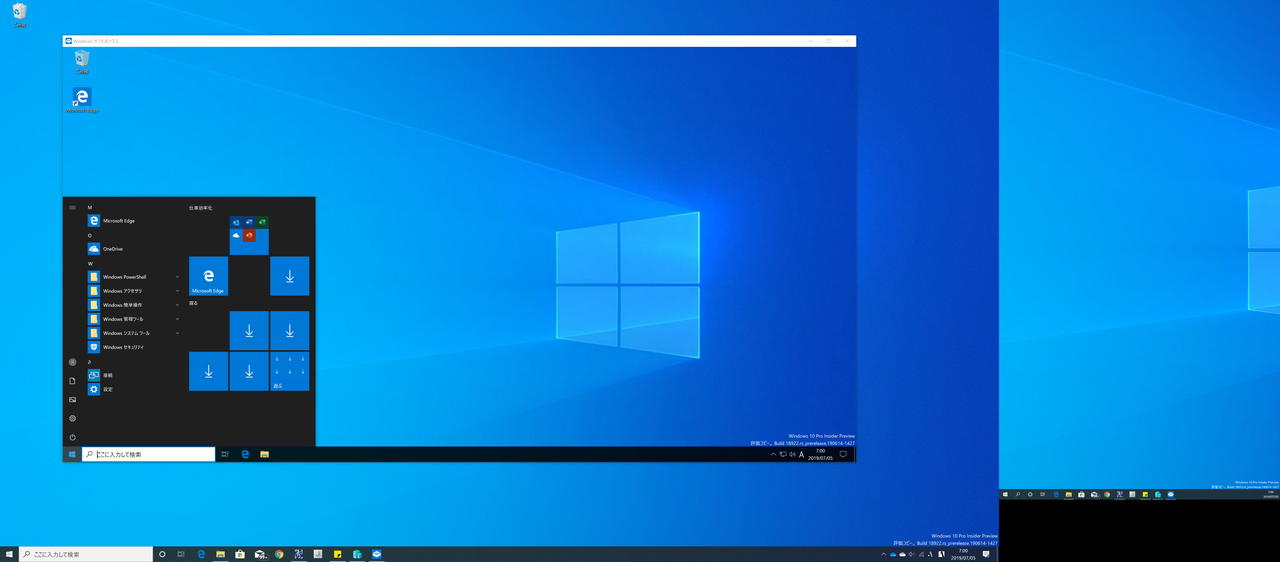Image resolution: width=1280 pixels, height=562 pixels.
Task: Open Recycle Bin inside the Sandbox desktop
Action: click(x=82, y=62)
